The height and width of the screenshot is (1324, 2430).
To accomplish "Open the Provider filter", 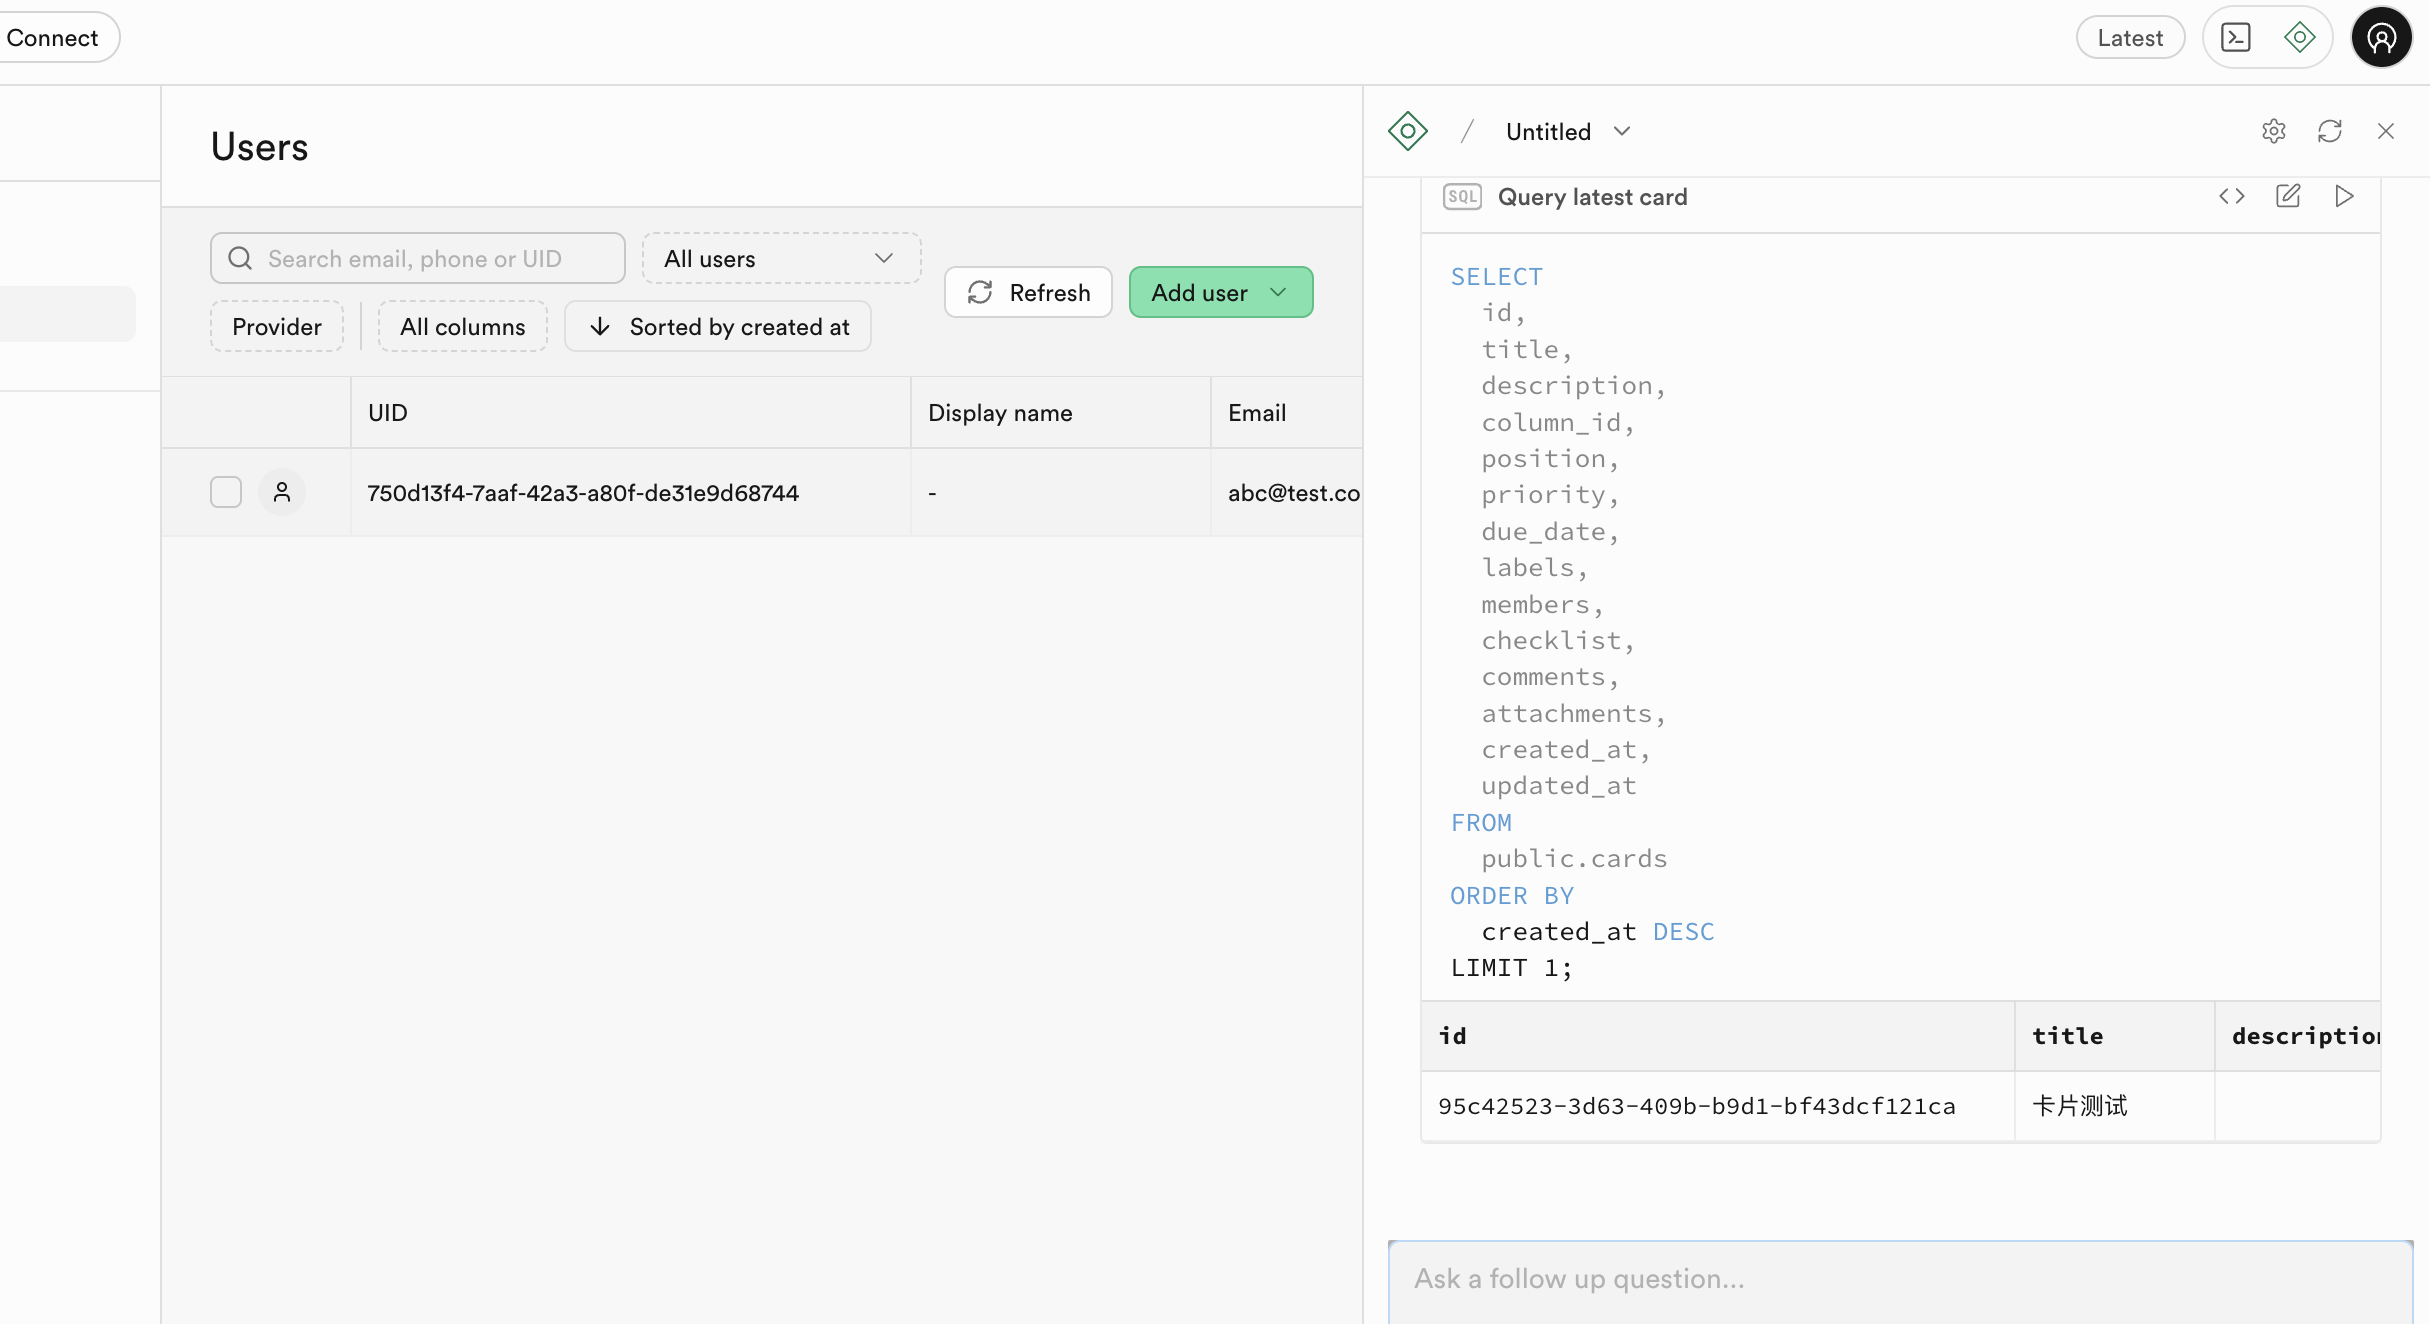I will coord(276,327).
